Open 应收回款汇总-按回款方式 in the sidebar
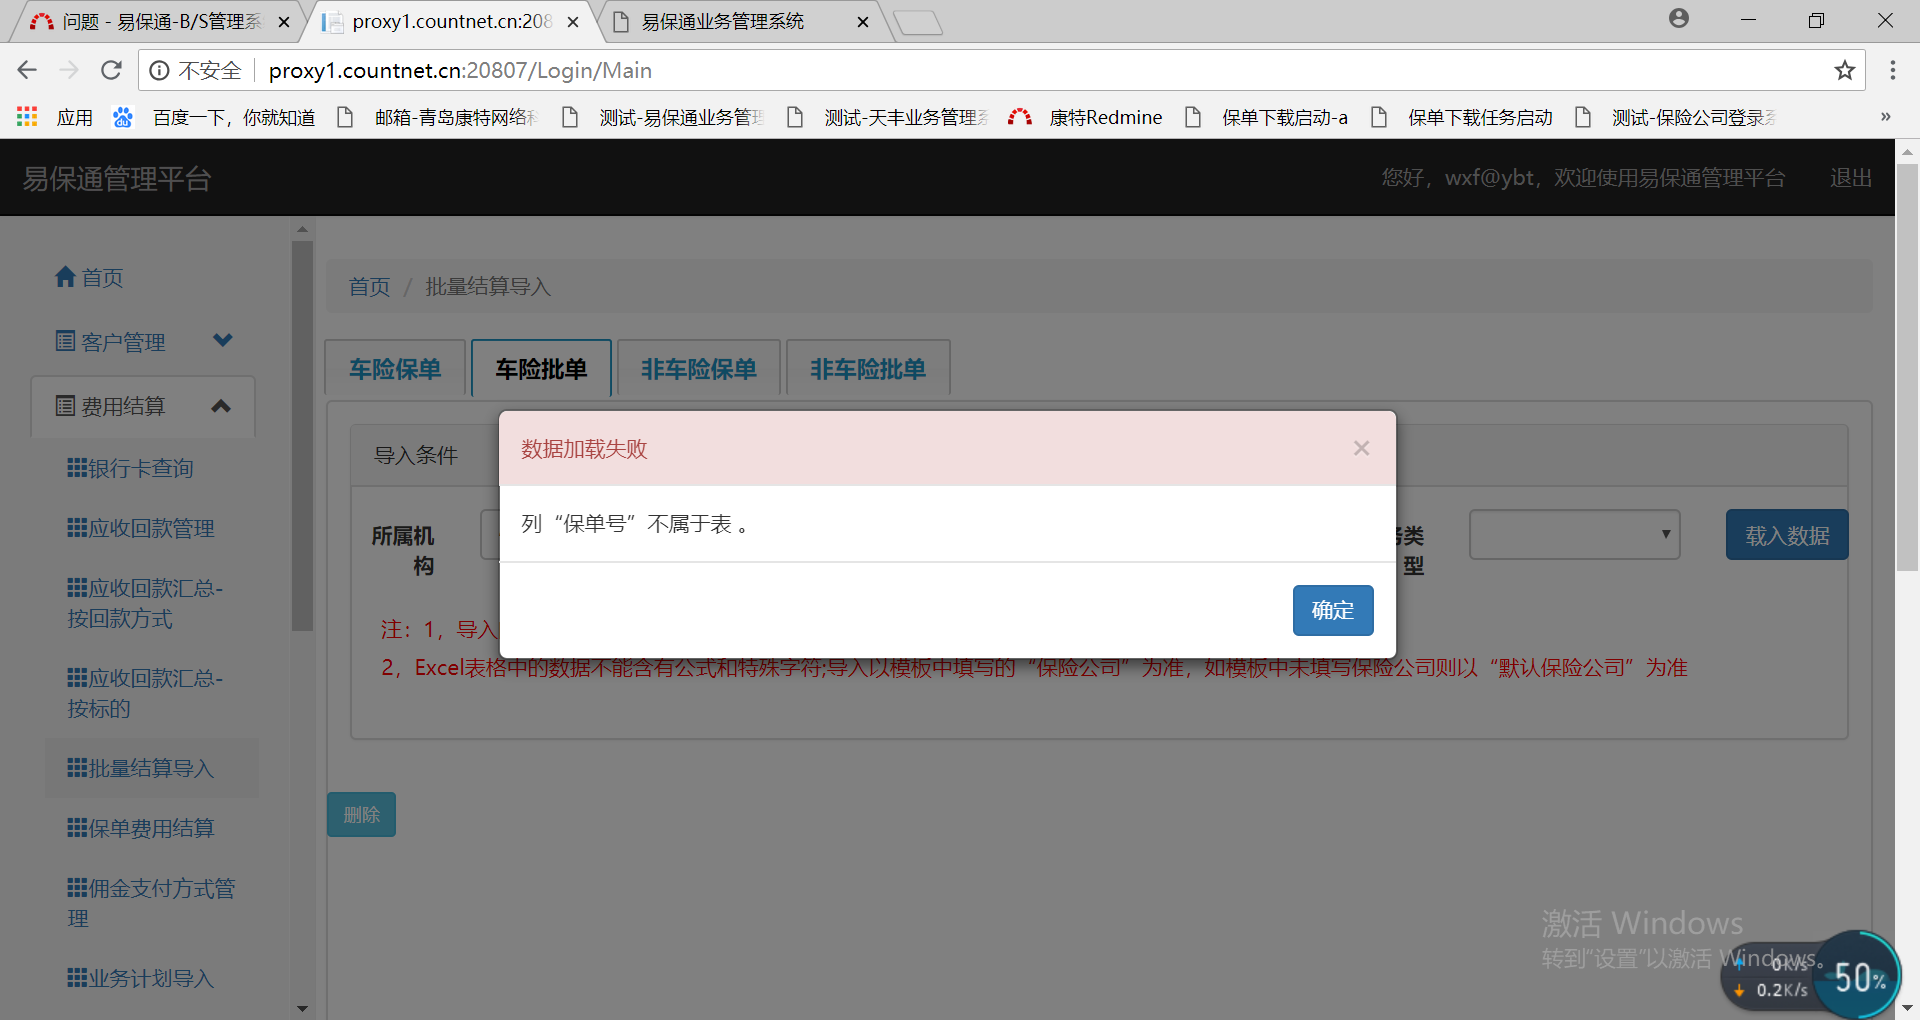Screen dimensions: 1920x1020 (x=145, y=603)
